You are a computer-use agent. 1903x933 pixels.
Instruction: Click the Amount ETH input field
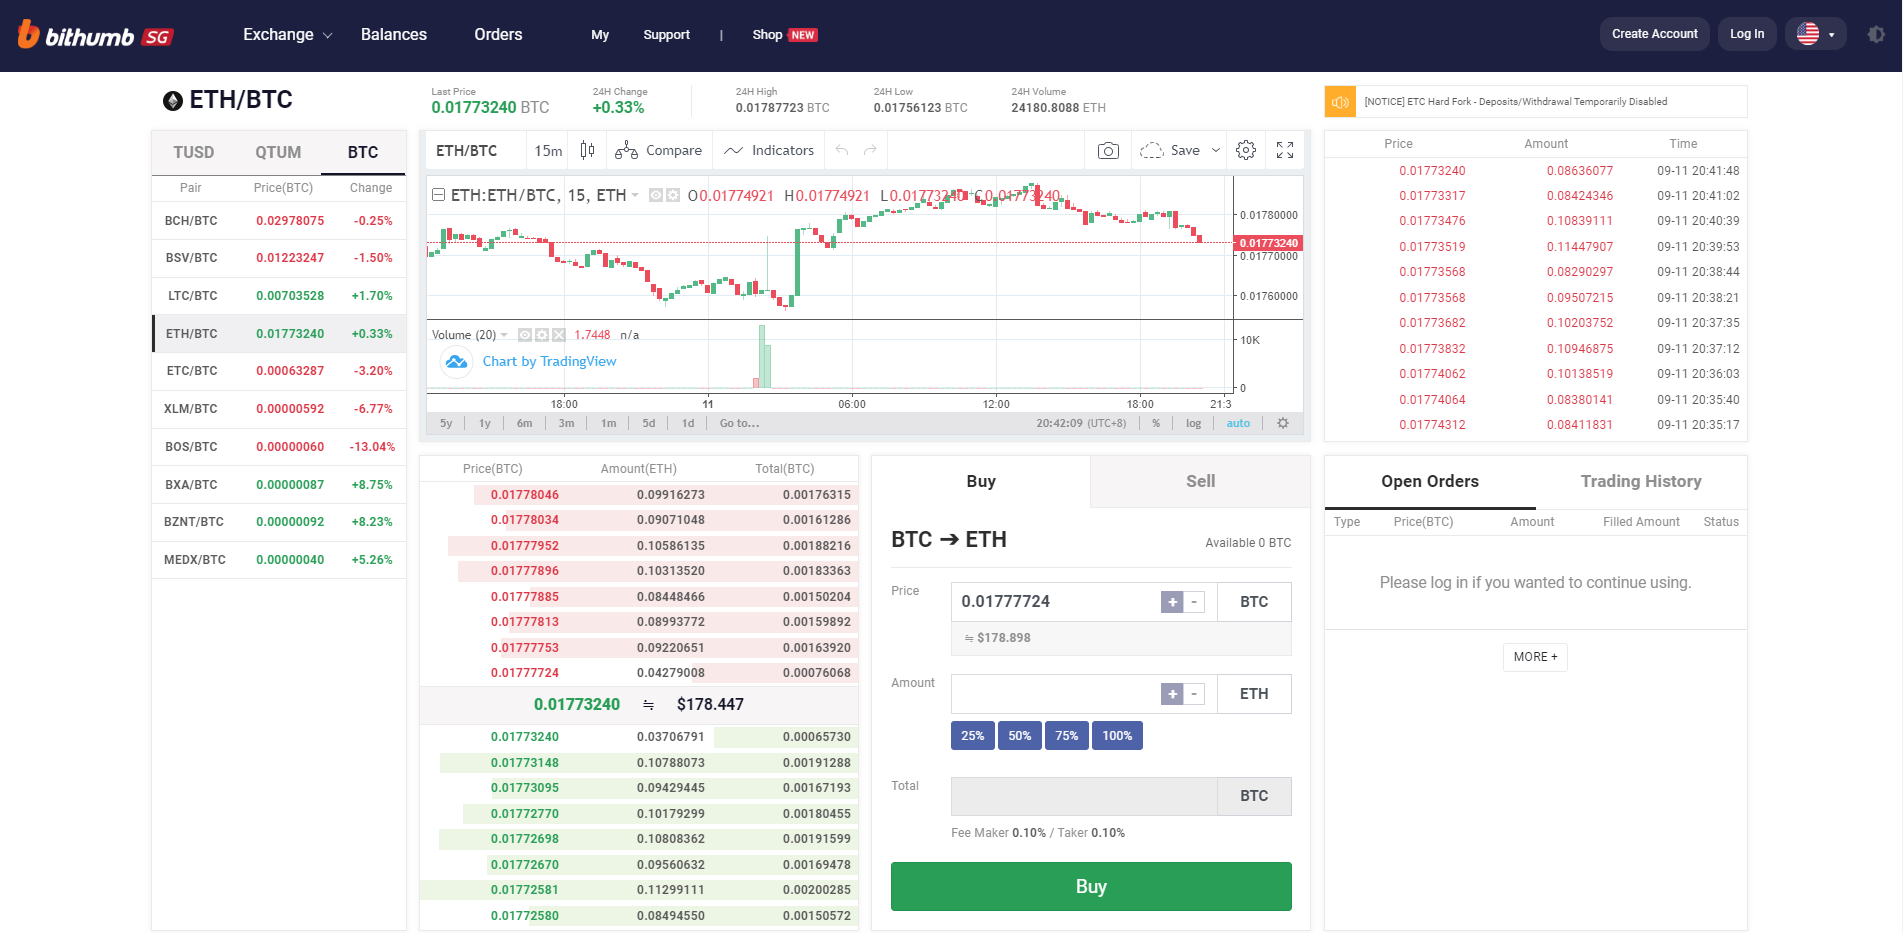point(1055,694)
